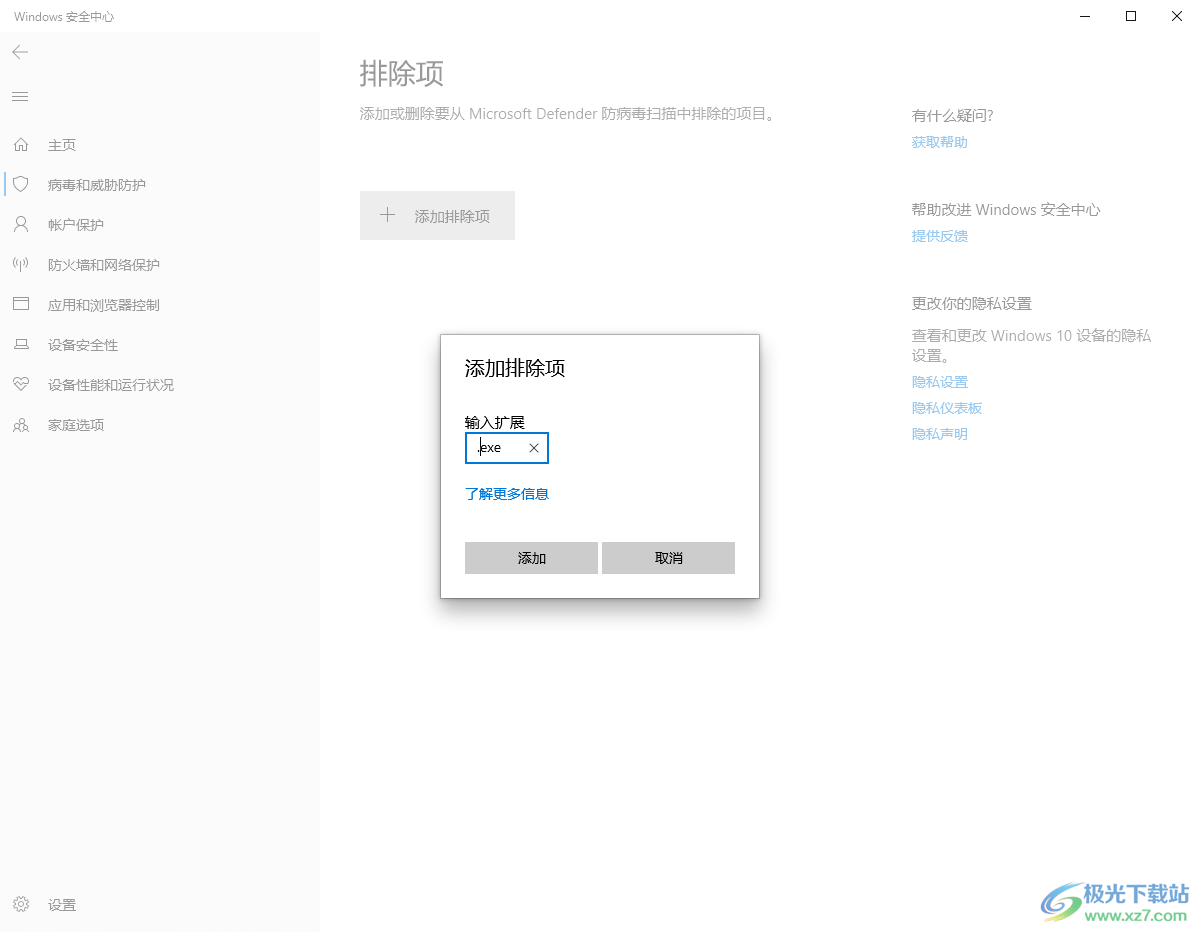Close the Windows 安全中心 window
Screen dimensions: 1200x932
point(1177,16)
